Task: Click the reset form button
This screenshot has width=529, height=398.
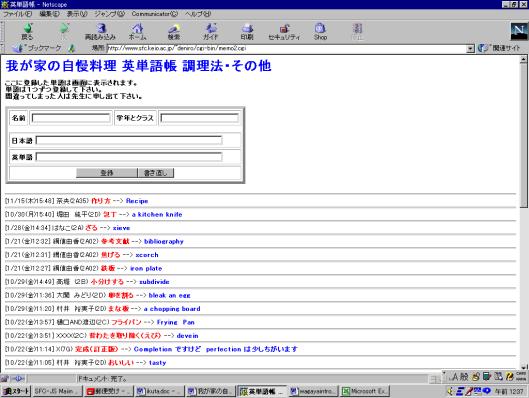Action: click(156, 173)
